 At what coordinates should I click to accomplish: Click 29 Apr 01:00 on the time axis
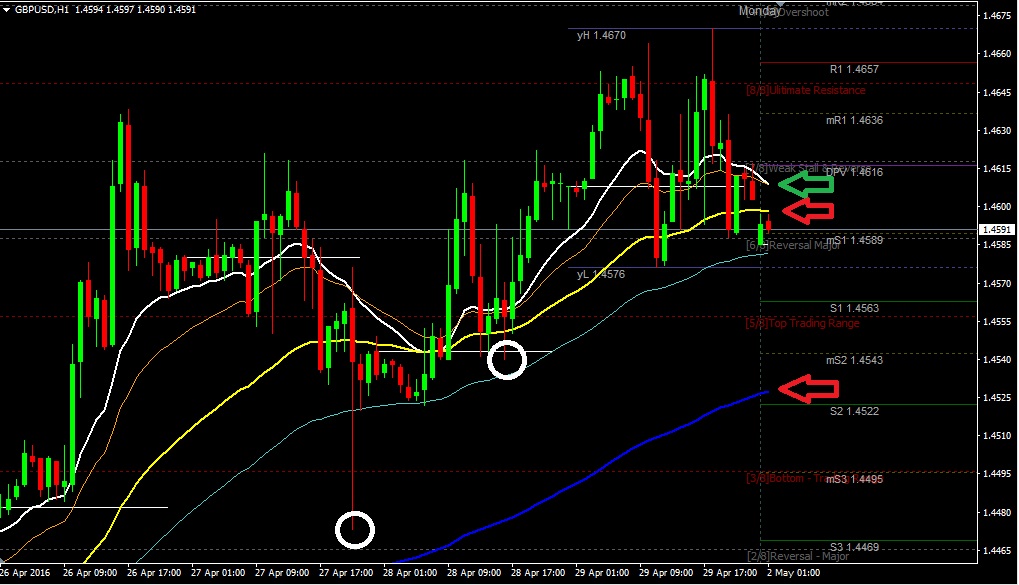pyautogui.click(x=602, y=573)
